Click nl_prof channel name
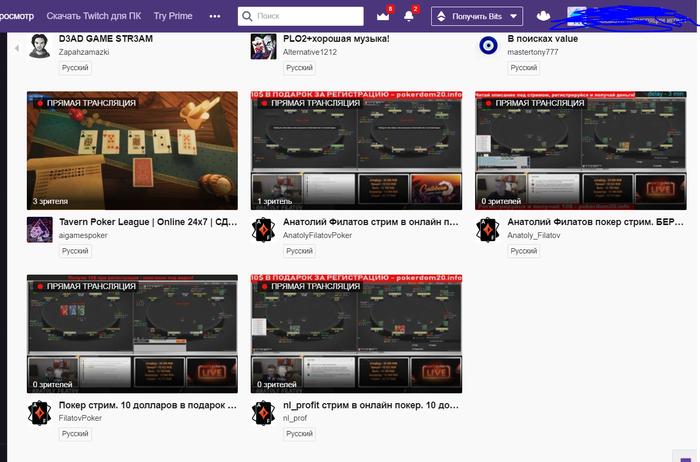700x462 pixels. (x=295, y=418)
